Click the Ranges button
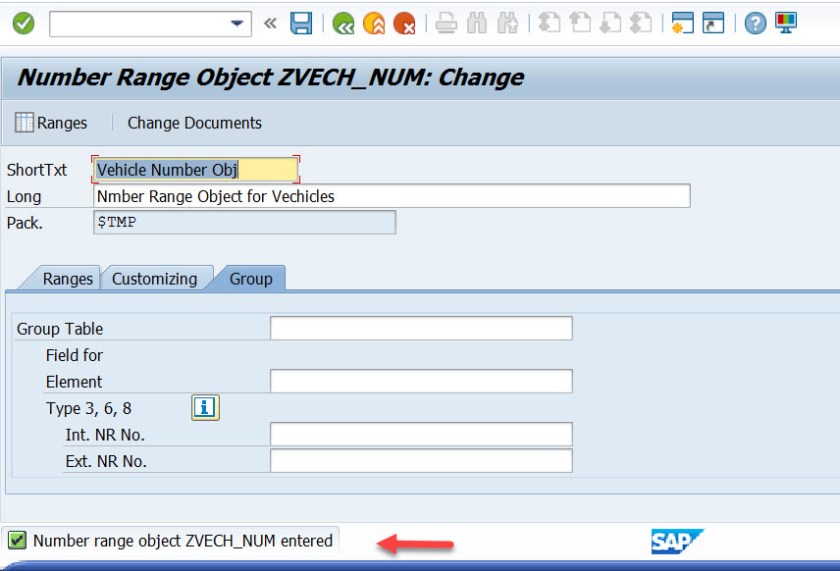Screen dimensions: 840x571 pos(51,123)
